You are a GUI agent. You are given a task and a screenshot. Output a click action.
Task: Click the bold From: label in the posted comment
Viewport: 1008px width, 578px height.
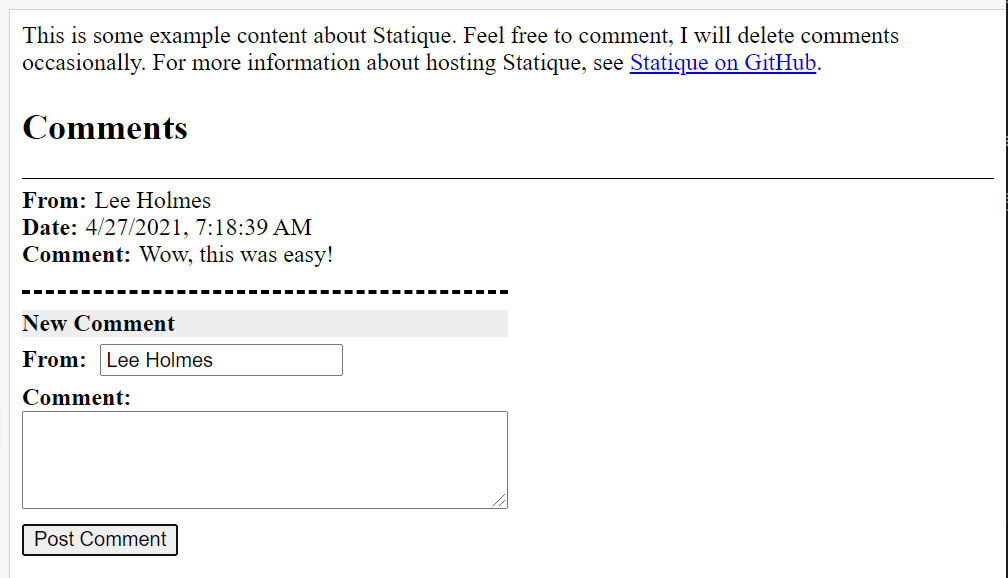[x=55, y=201]
